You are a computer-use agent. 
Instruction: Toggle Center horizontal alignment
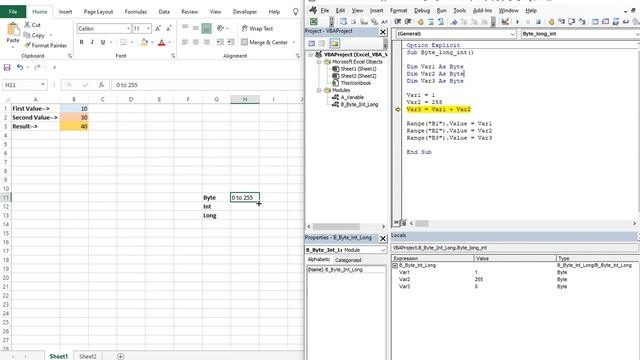[196, 42]
